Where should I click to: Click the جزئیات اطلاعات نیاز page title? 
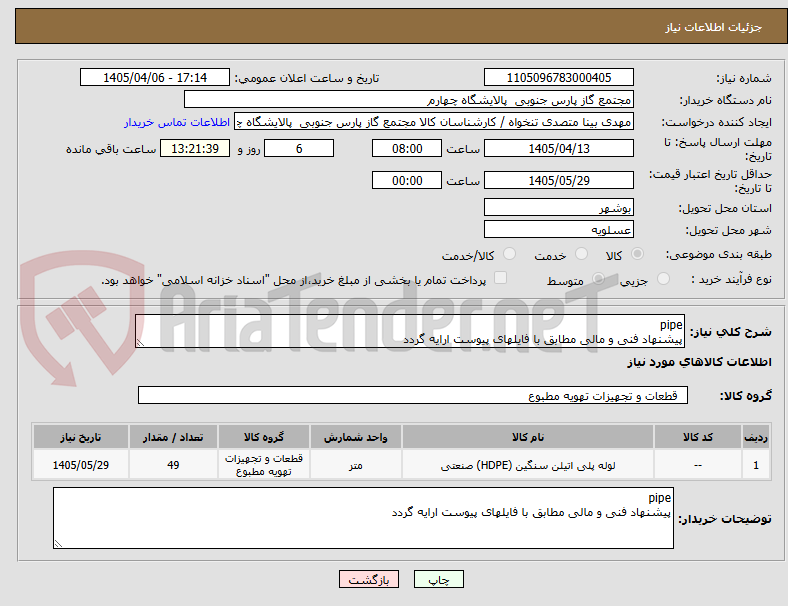714,27
